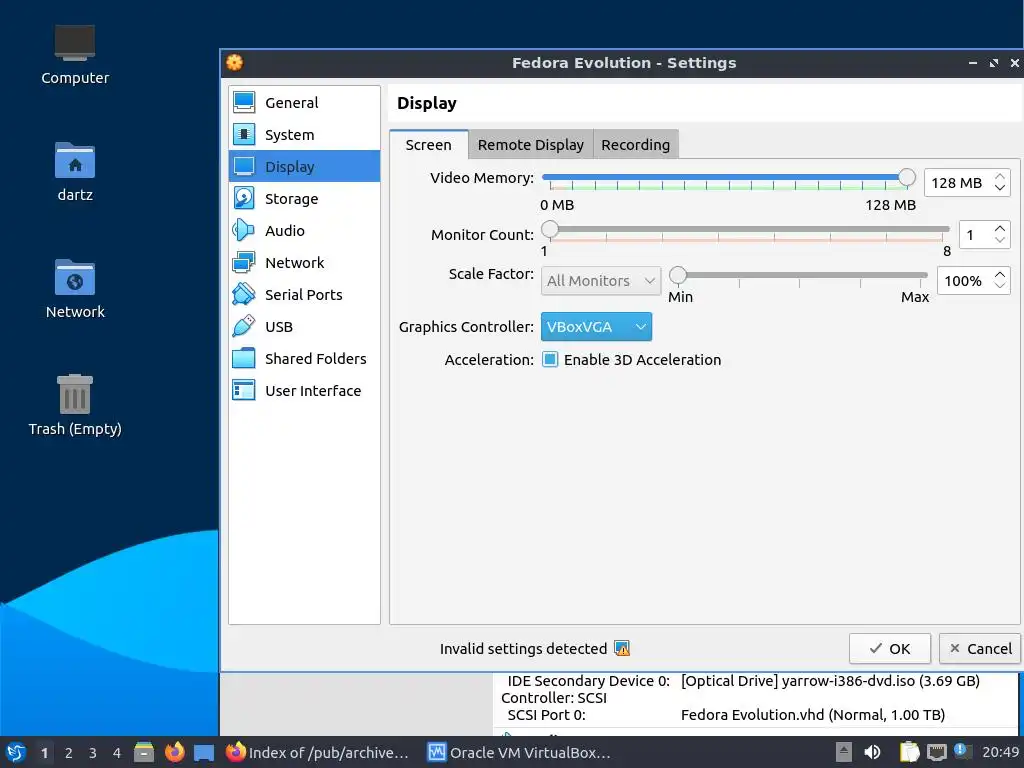Viewport: 1024px width, 768px height.
Task: Increase Video Memory using up arrow
Action: 1000,176
